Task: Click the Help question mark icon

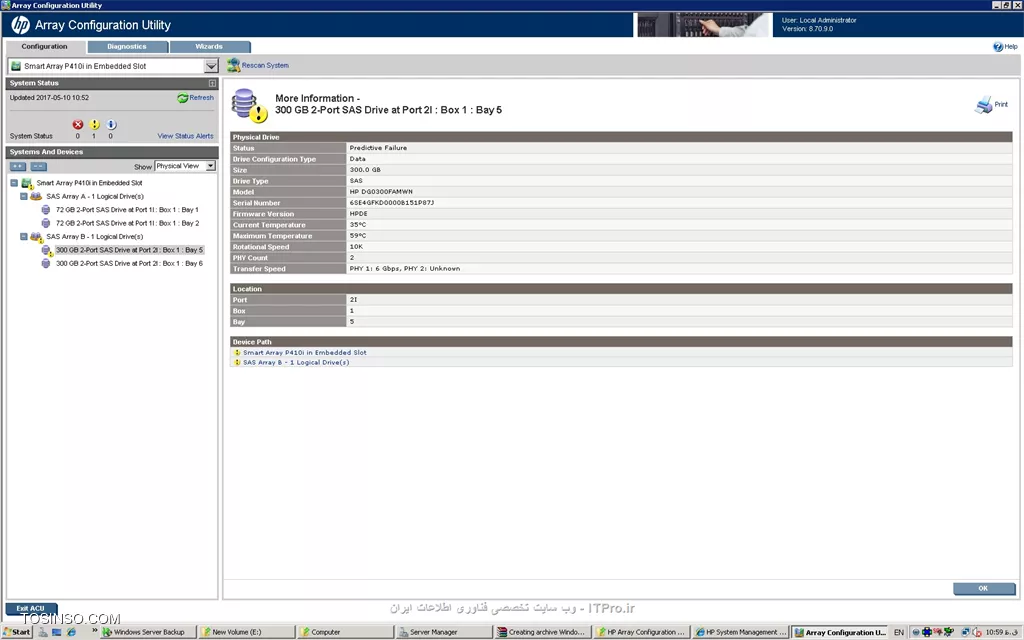Action: click(998, 47)
